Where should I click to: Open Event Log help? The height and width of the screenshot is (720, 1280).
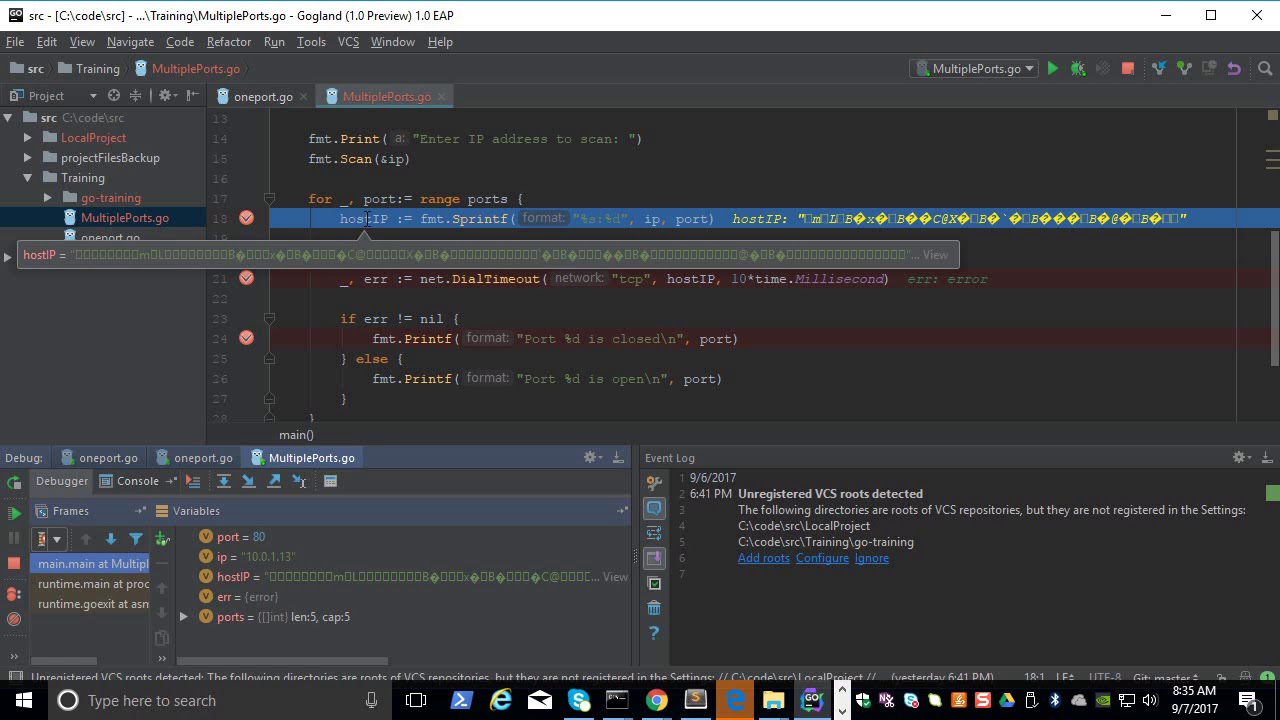pyautogui.click(x=654, y=633)
